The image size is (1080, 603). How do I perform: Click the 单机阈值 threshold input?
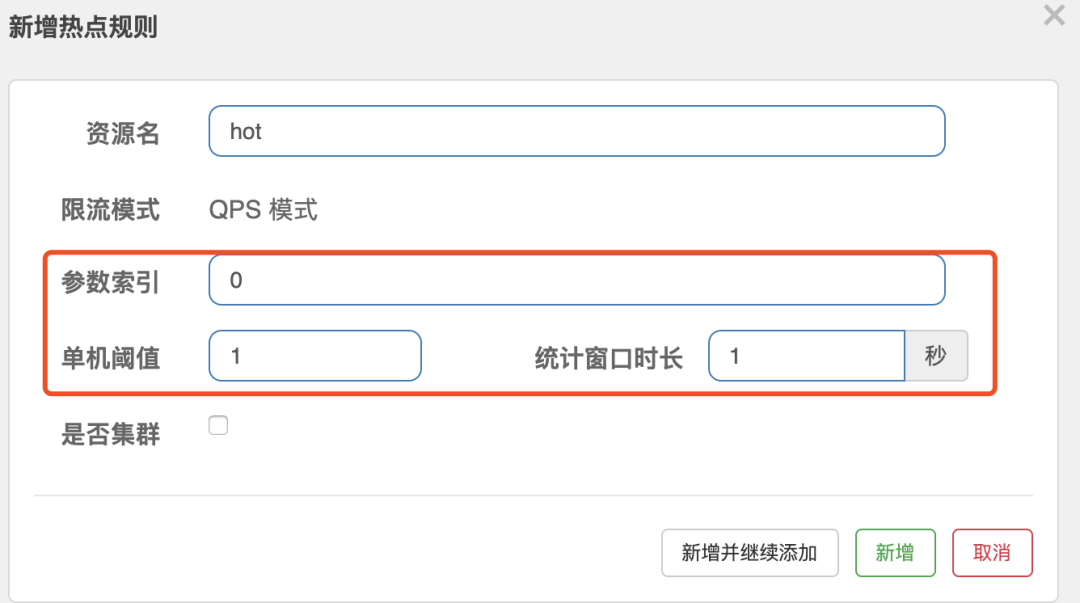coord(315,356)
